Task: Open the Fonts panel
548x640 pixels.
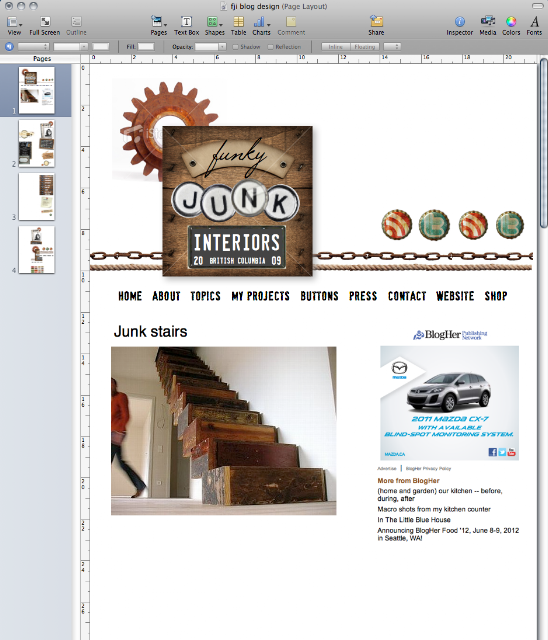Action: 534,25
